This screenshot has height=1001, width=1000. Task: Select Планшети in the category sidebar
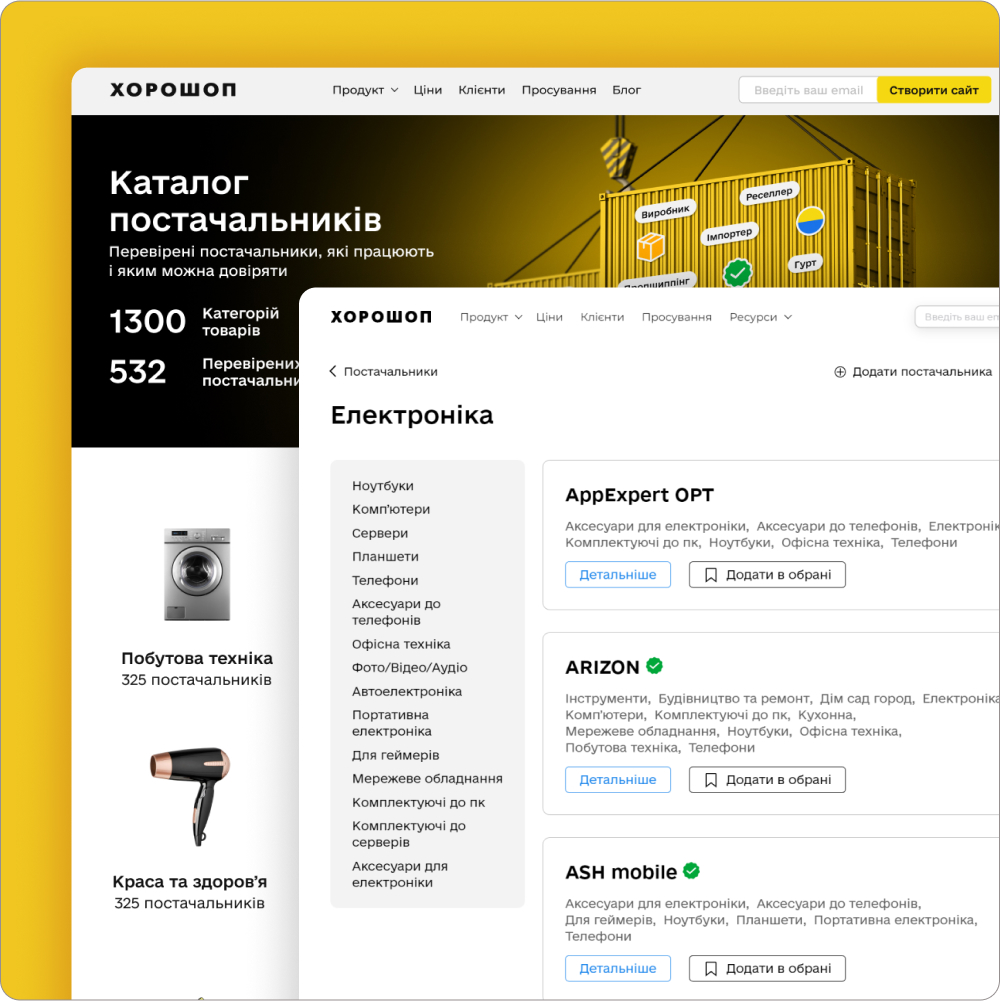[385, 557]
